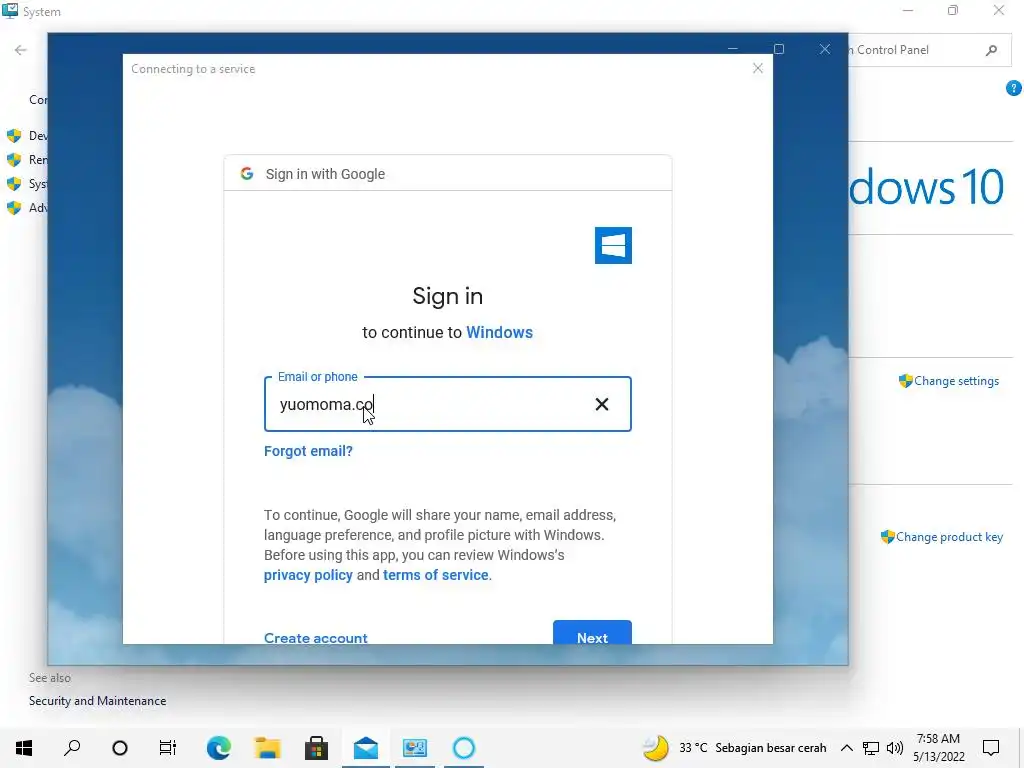Clear the email field with the X icon

(601, 404)
